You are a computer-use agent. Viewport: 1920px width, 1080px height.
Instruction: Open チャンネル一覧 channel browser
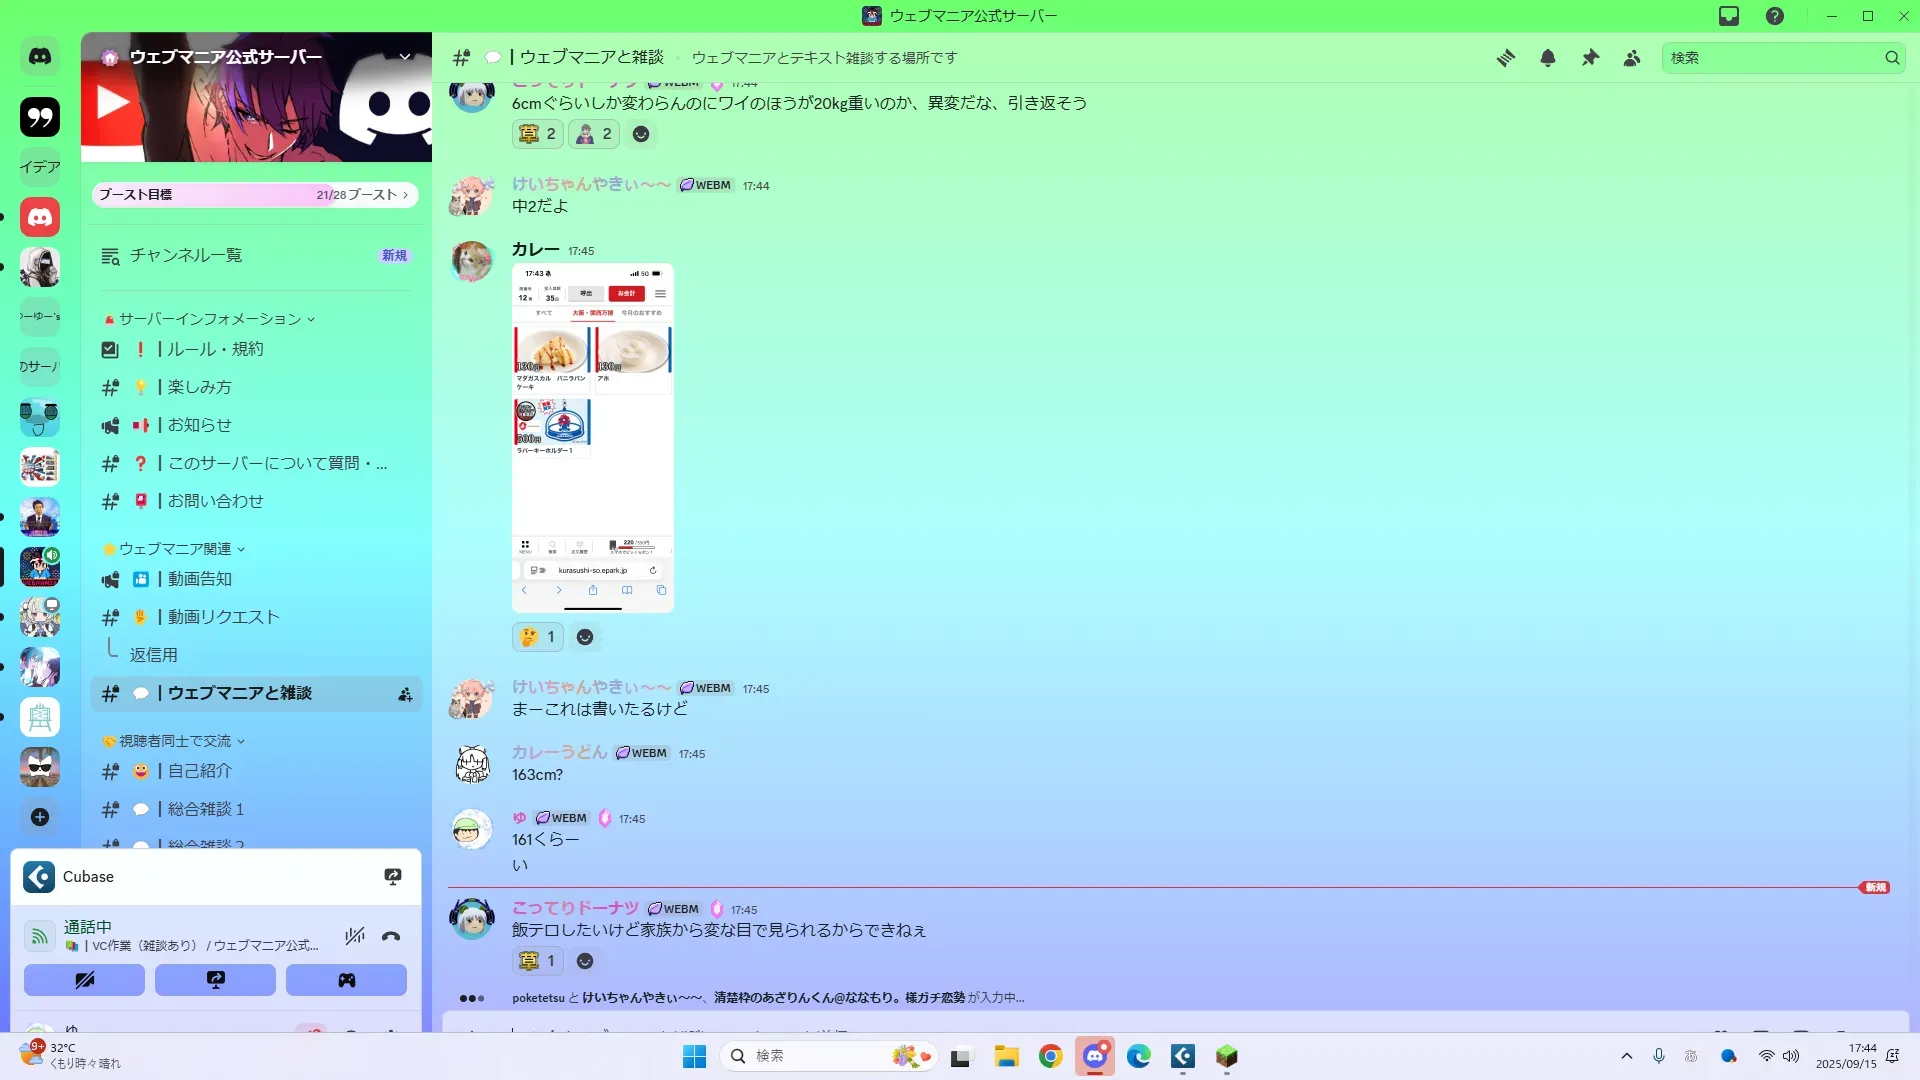tap(186, 256)
